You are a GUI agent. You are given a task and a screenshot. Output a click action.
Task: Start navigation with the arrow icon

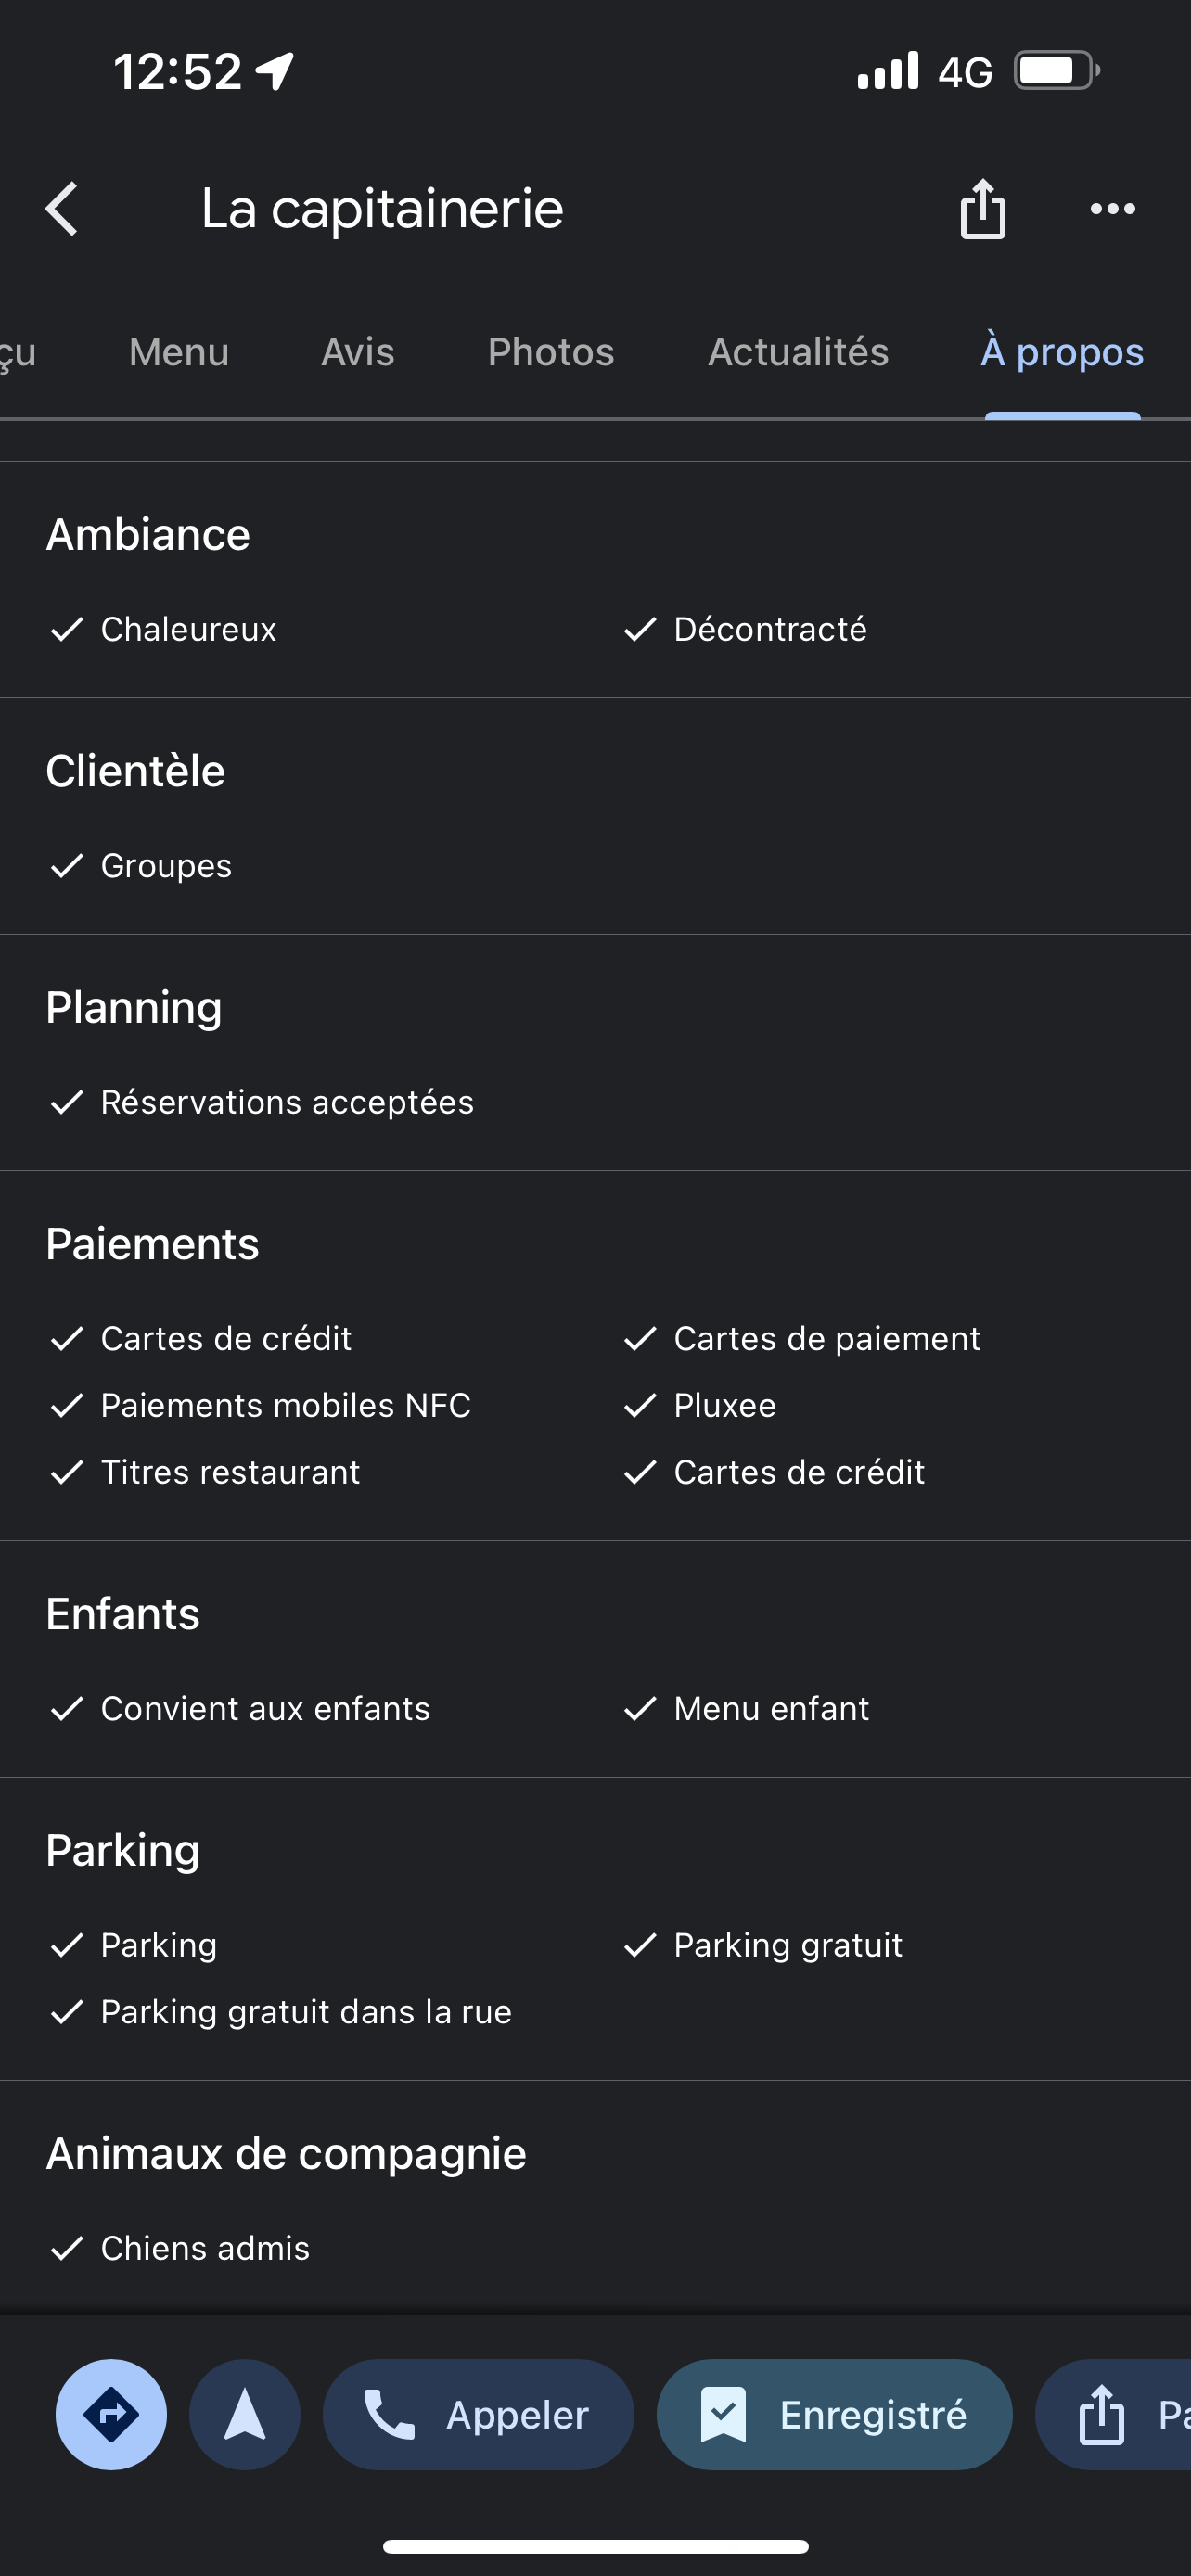[244, 2414]
